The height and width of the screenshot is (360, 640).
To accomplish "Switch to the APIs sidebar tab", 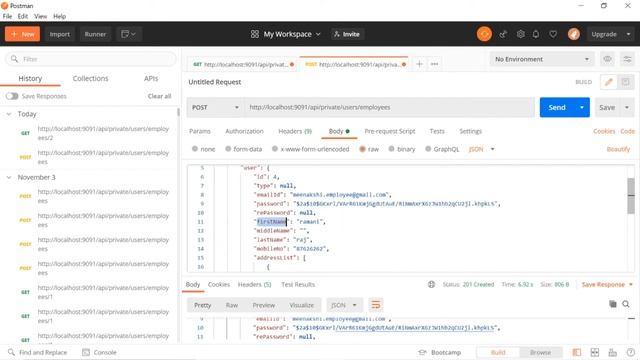I will coord(151,78).
